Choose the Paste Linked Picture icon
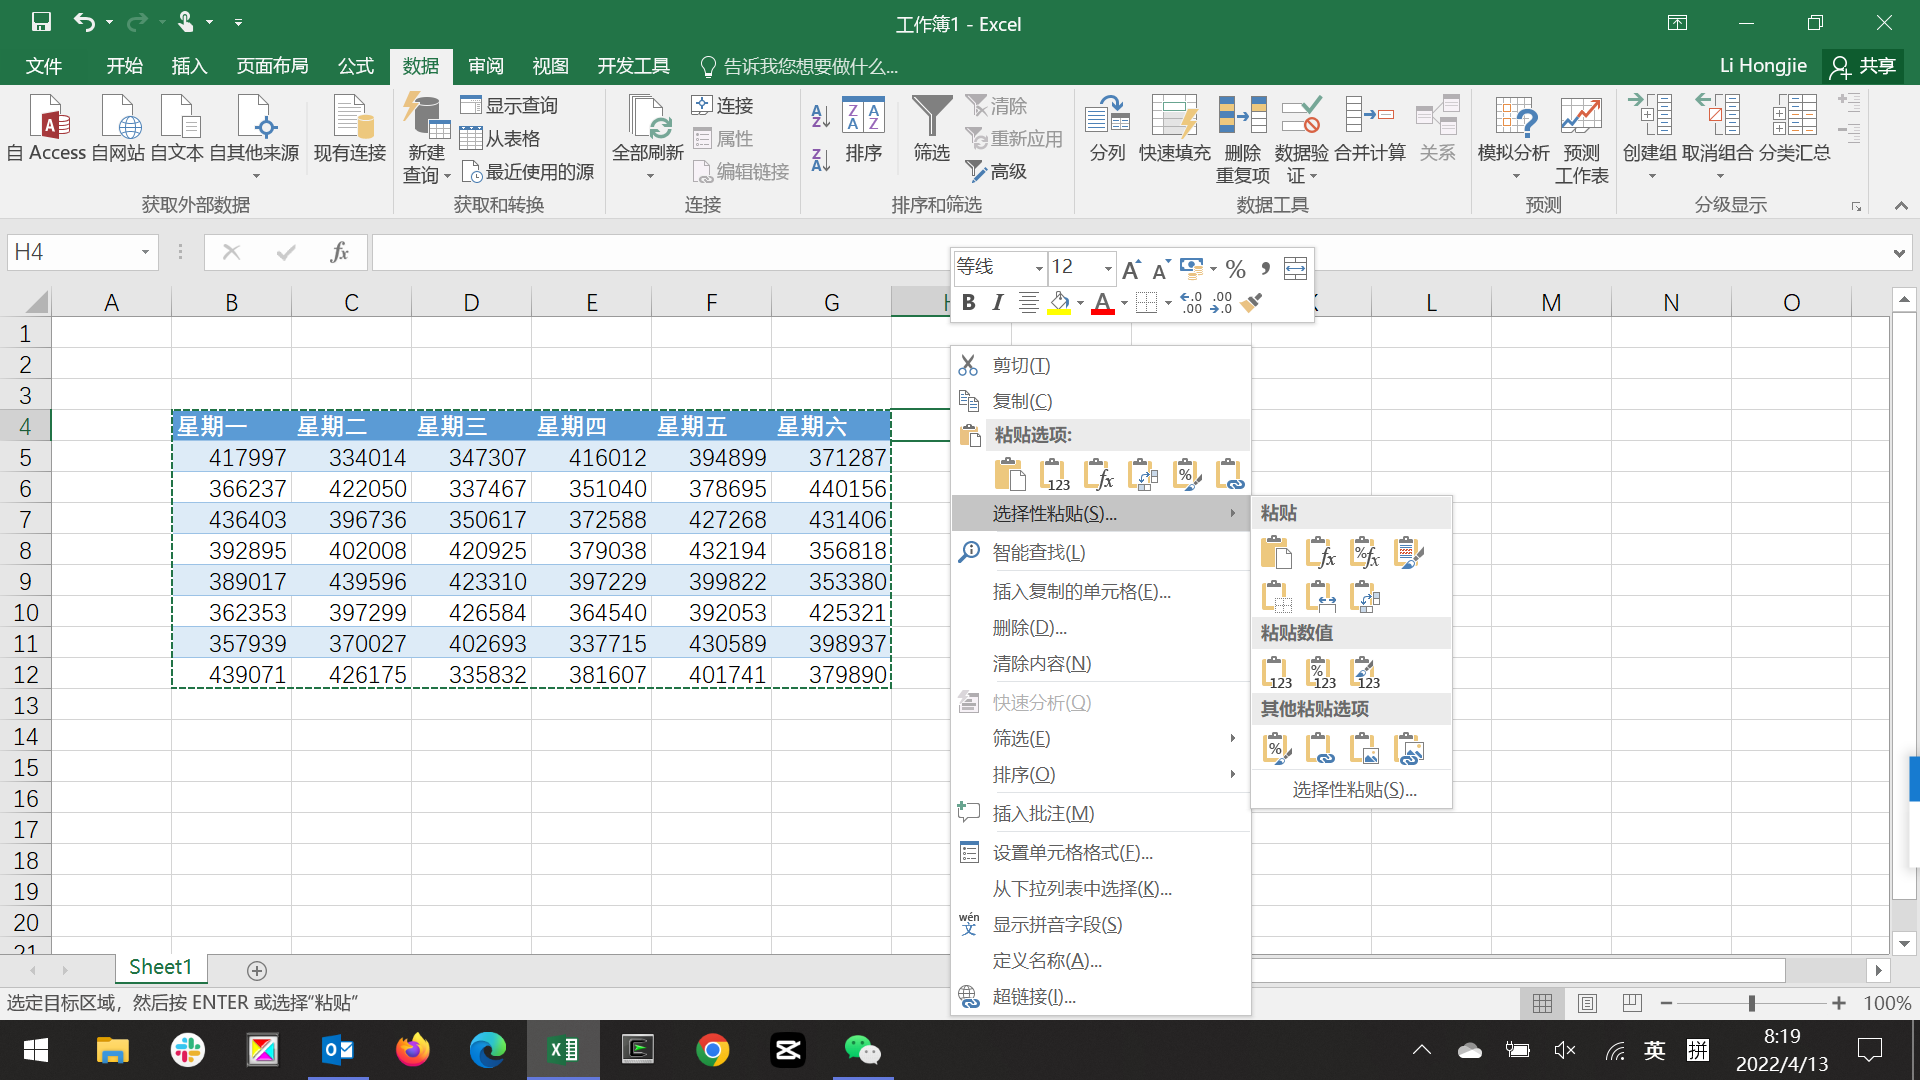Screen dimensions: 1920x1080 (1408, 749)
